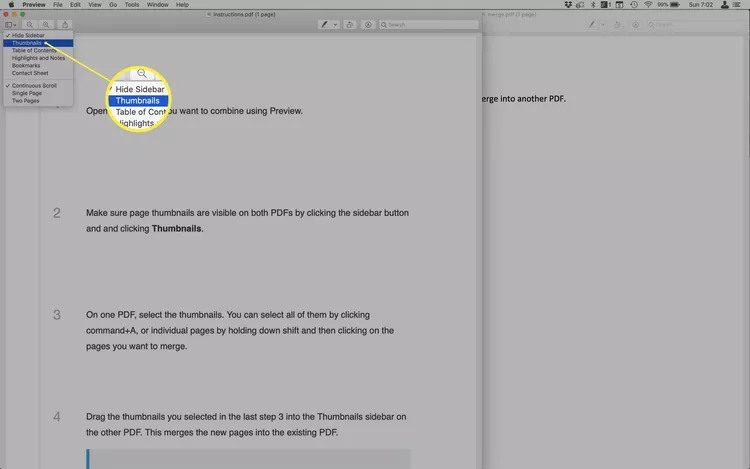Select the highlight pen tool icon
The width and height of the screenshot is (750, 469).
(323, 24)
